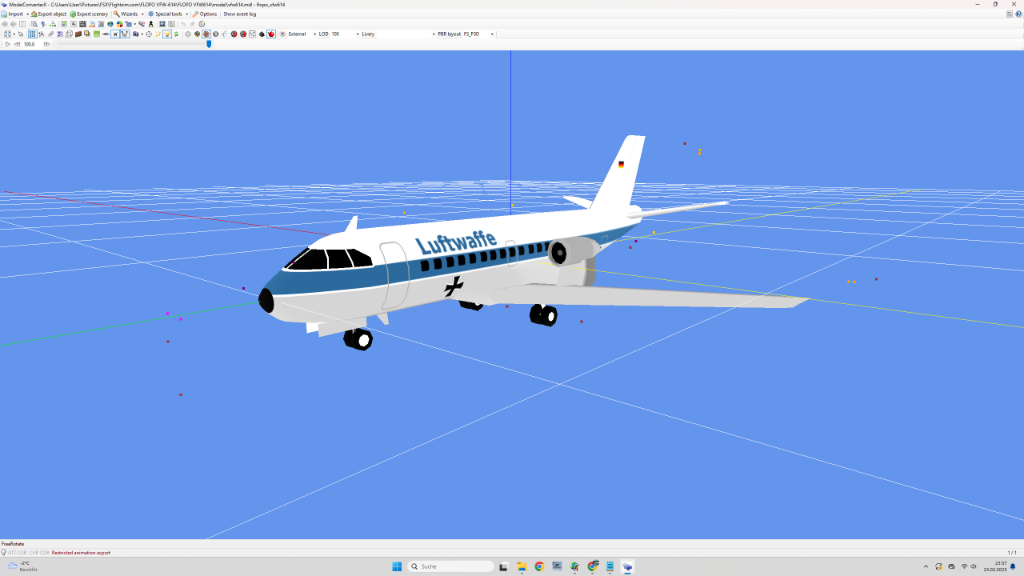
Task: Click the grey back arrow icon
Action: click(x=5, y=24)
